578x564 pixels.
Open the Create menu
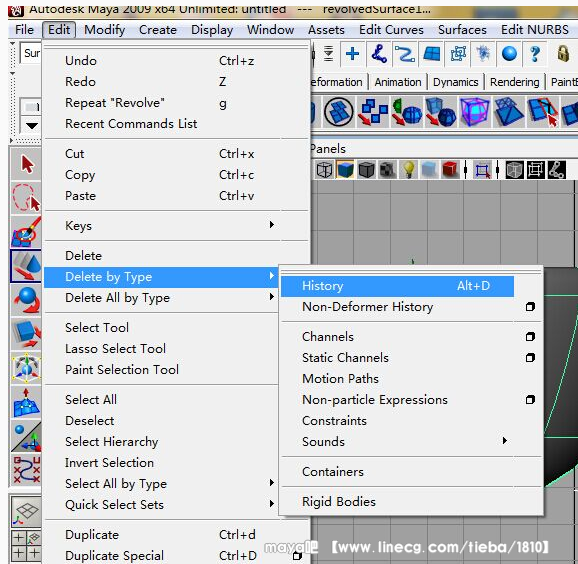(x=158, y=29)
